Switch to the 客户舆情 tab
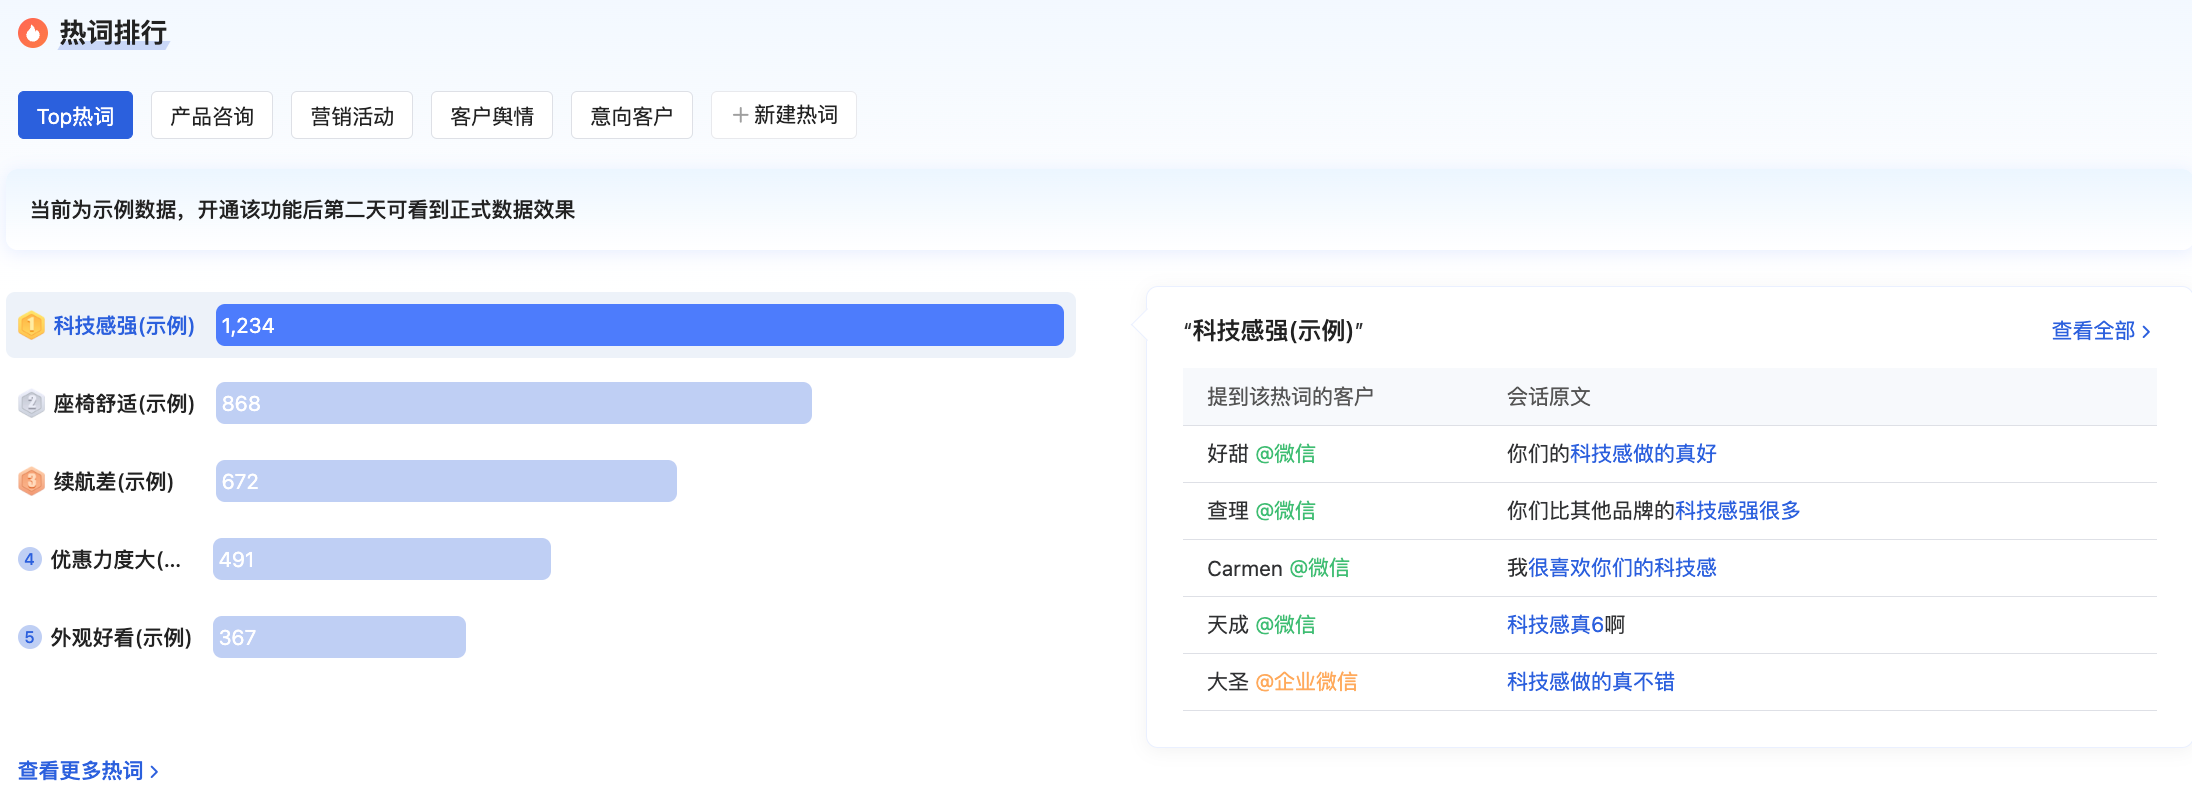 coord(492,116)
